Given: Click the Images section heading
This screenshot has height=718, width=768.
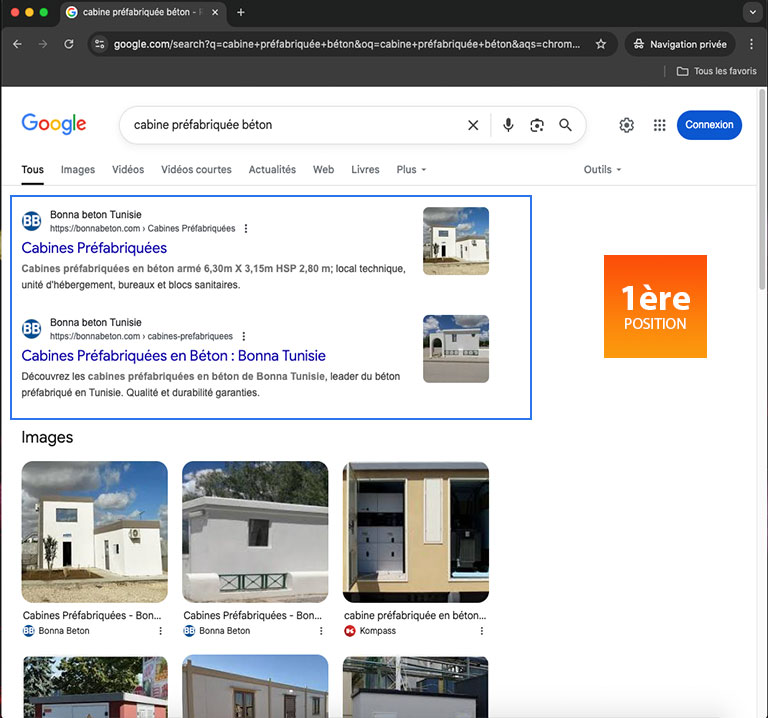Looking at the screenshot, I should coord(47,437).
